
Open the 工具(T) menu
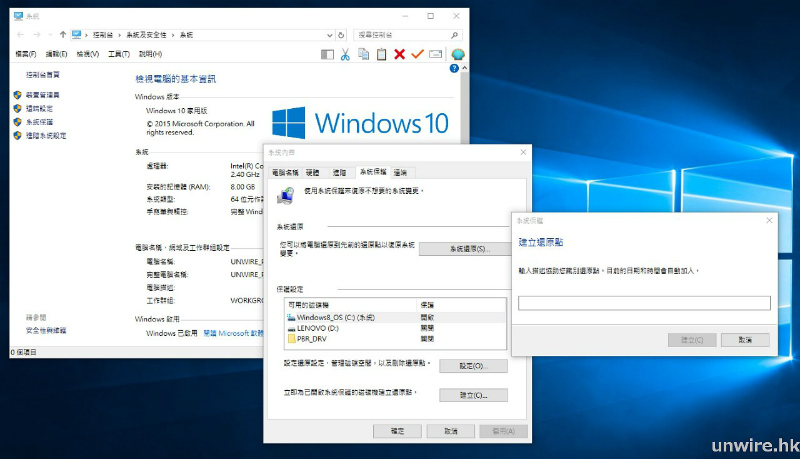[118, 54]
